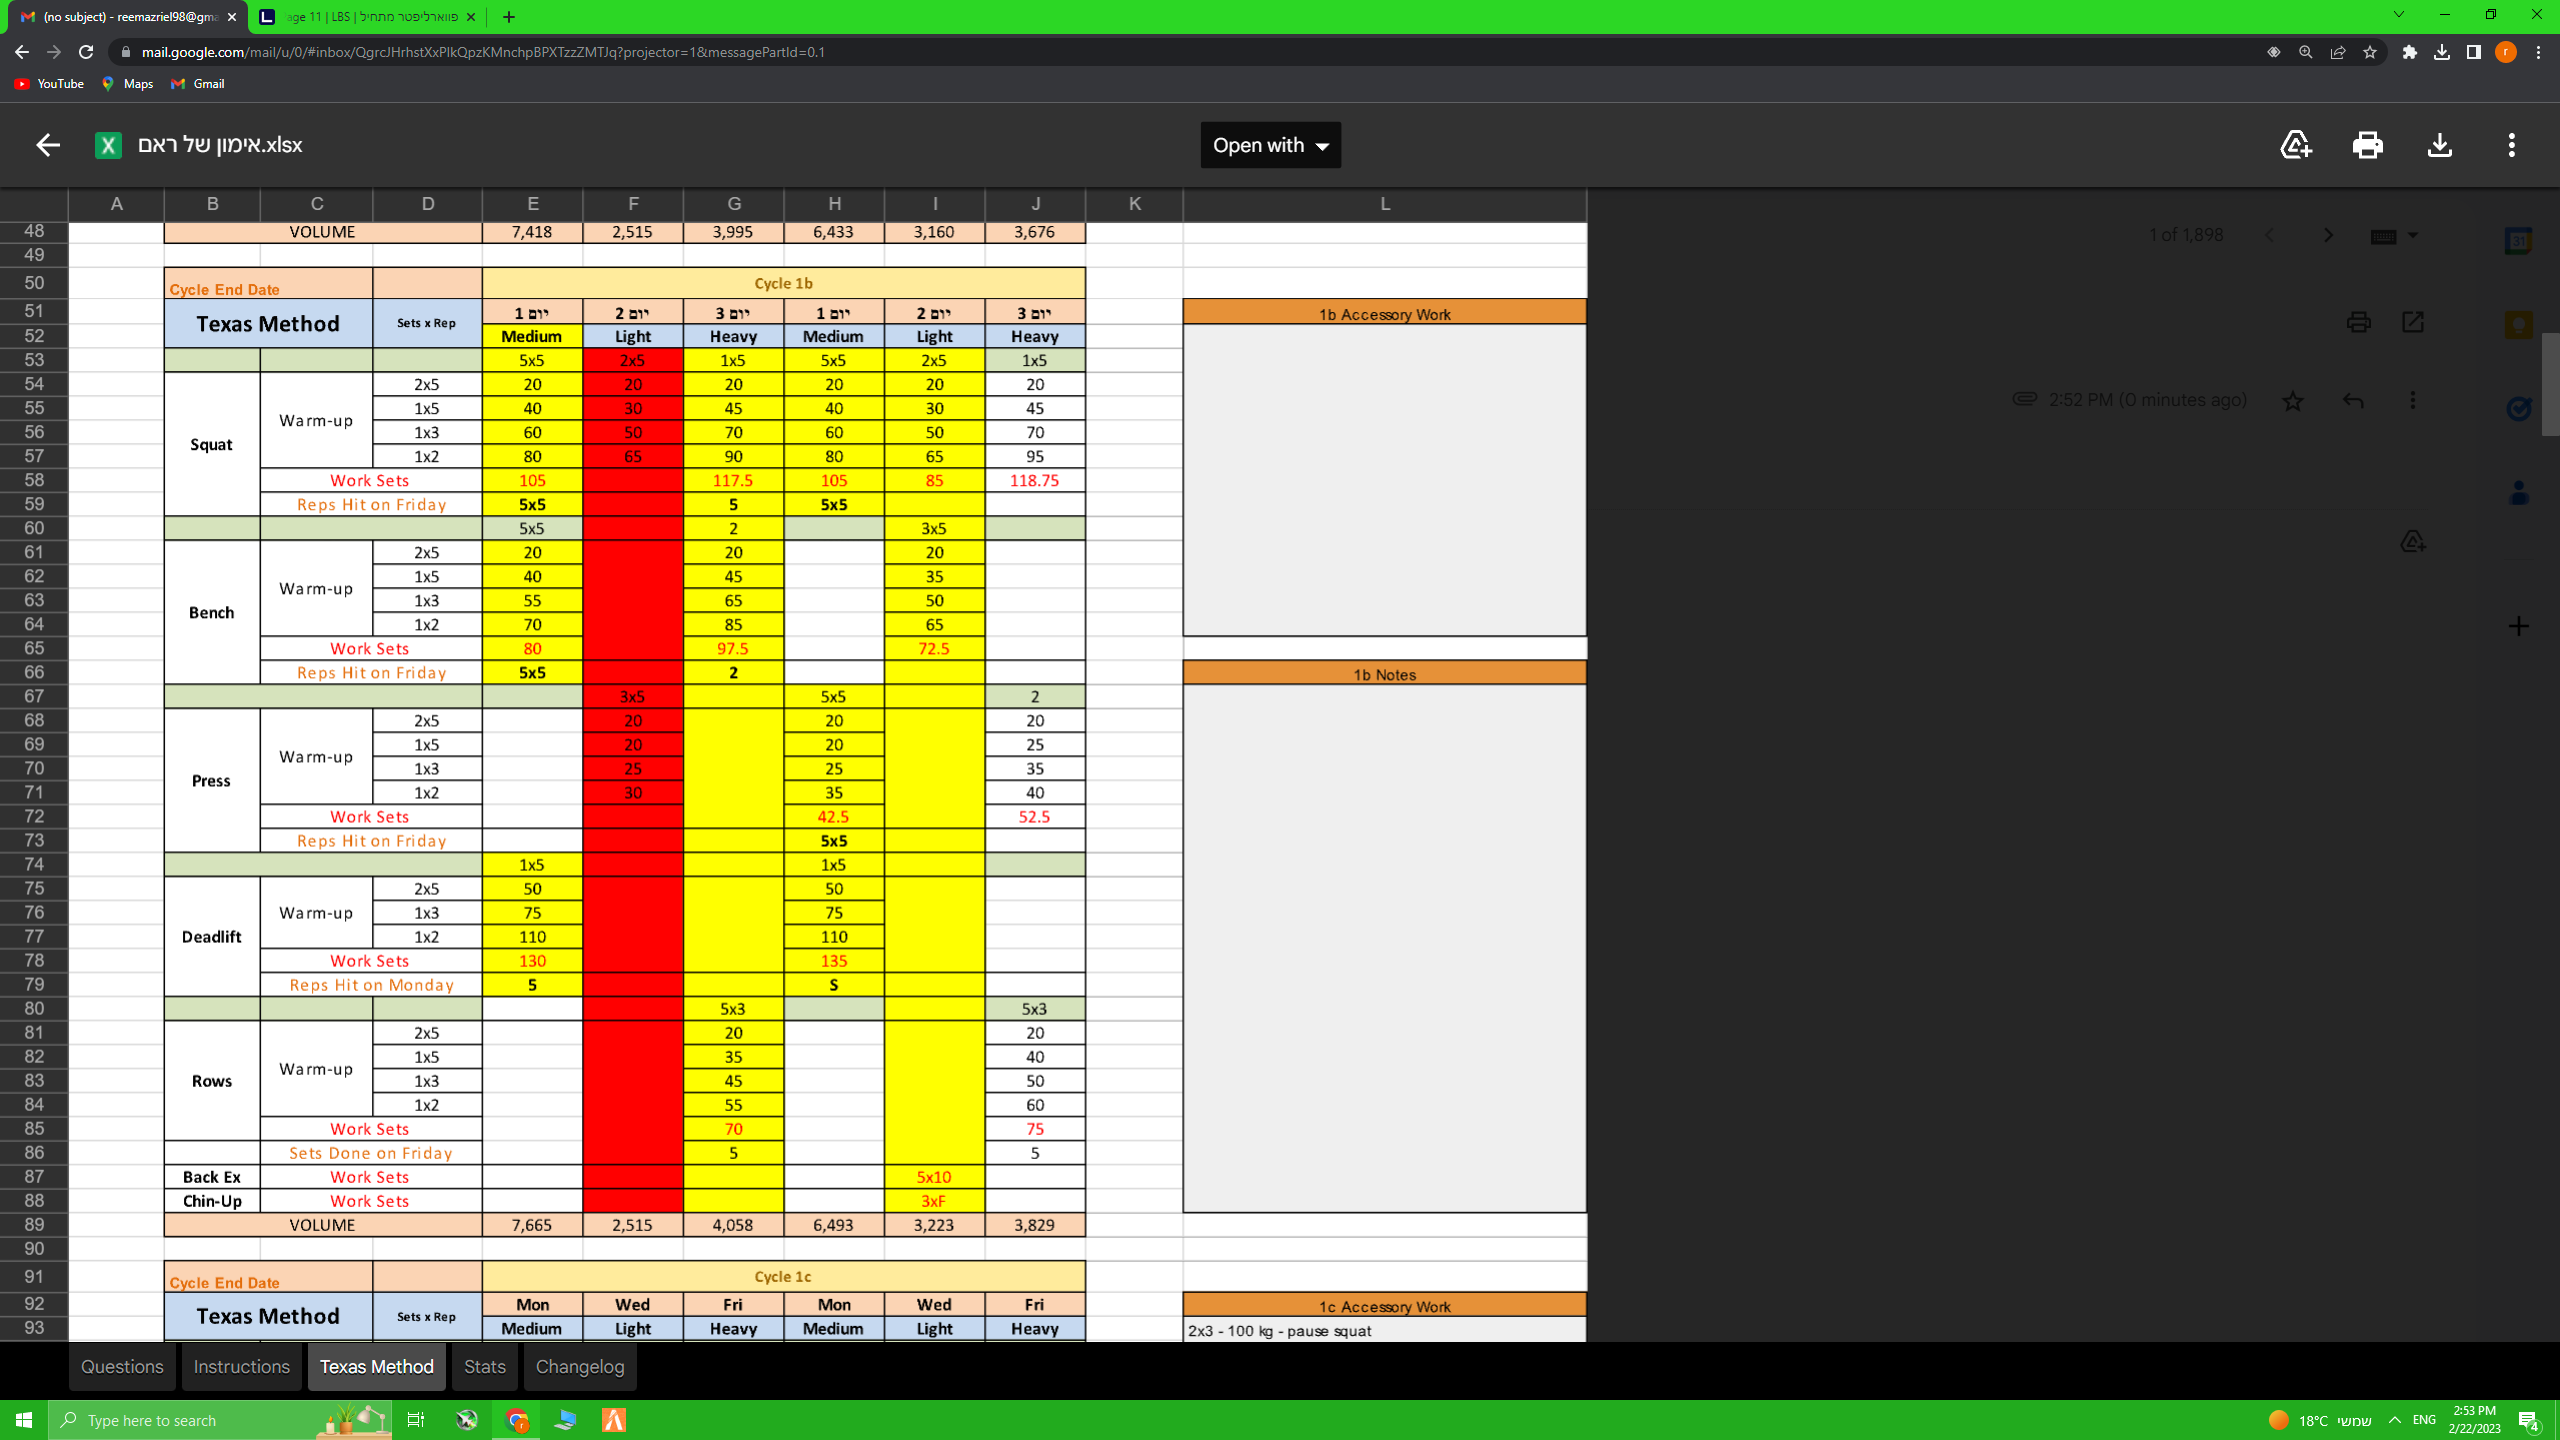
Task: Click volume cell 7,665
Action: 532,1225
